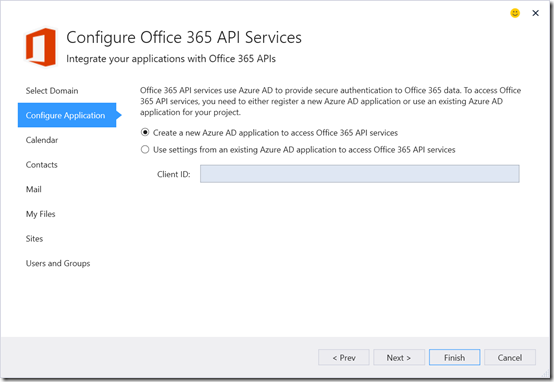This screenshot has width=554, height=382.
Task: Open the Select Domain step
Action: [x=52, y=91]
